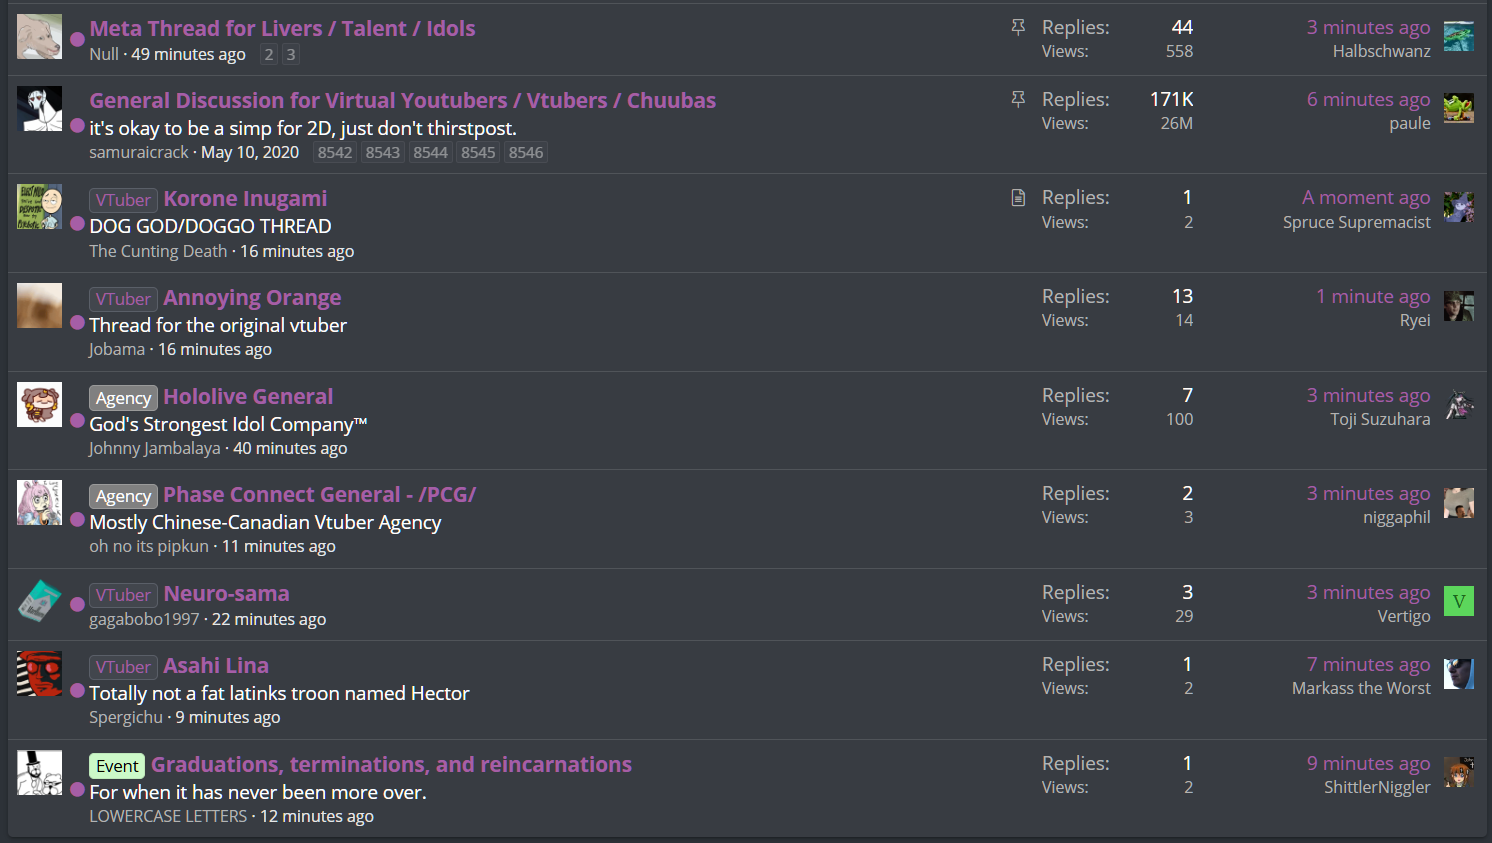
Task: Open Toji Suzuhara's avatar icon
Action: tap(1458, 404)
